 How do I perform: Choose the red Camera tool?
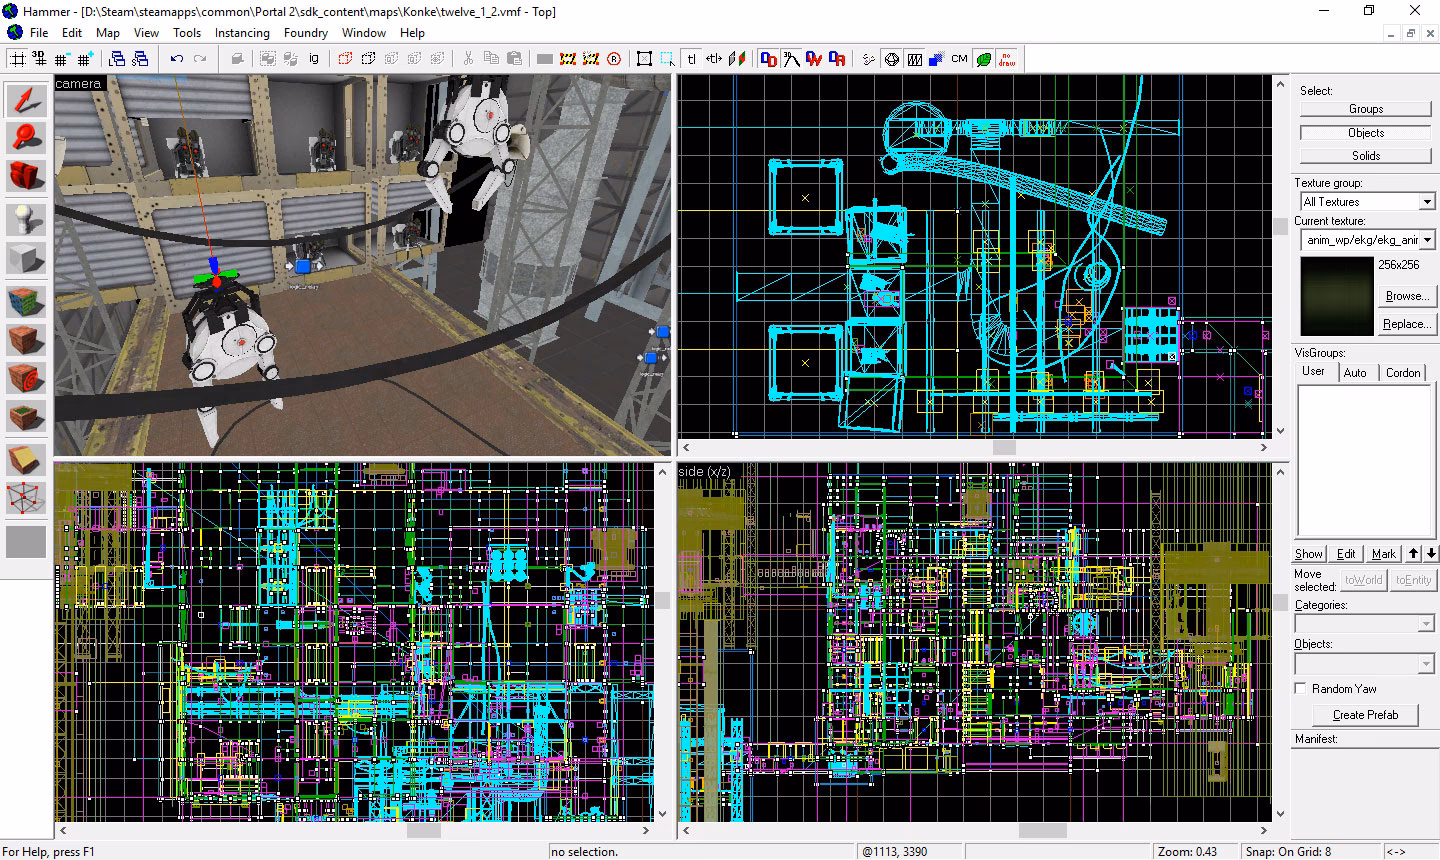[26, 177]
